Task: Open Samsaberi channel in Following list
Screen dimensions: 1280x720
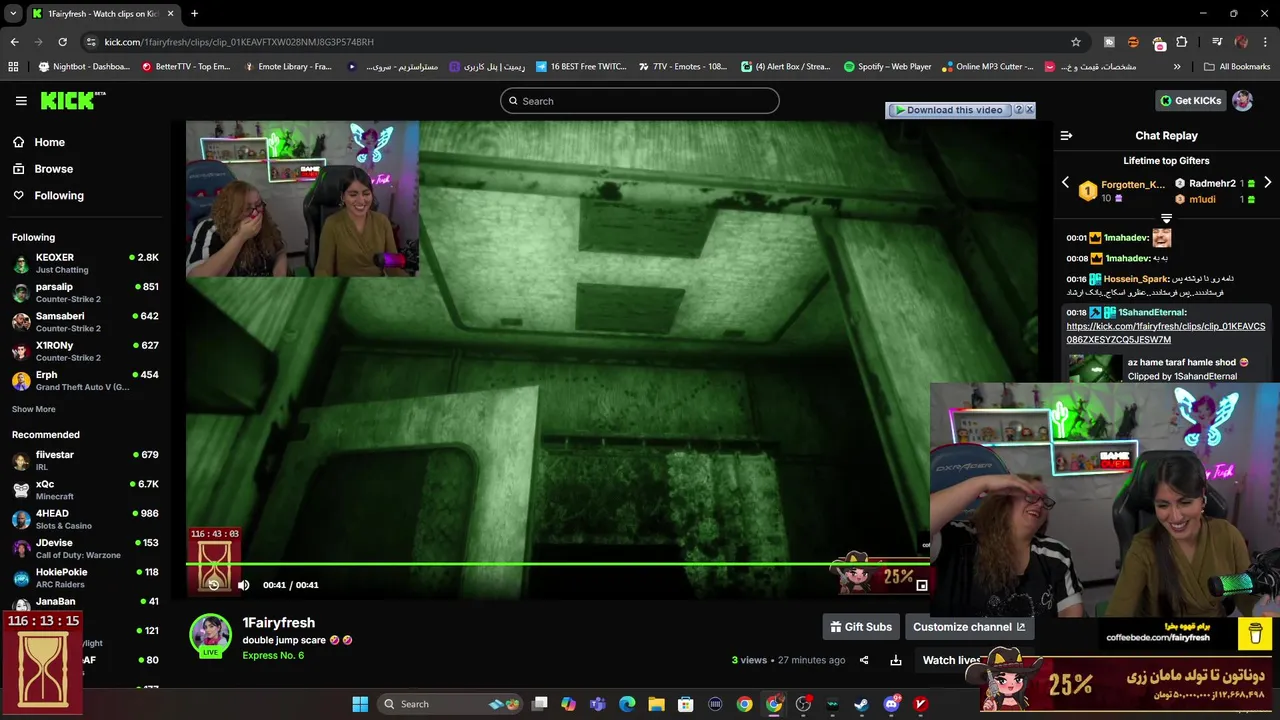Action: pos(85,321)
